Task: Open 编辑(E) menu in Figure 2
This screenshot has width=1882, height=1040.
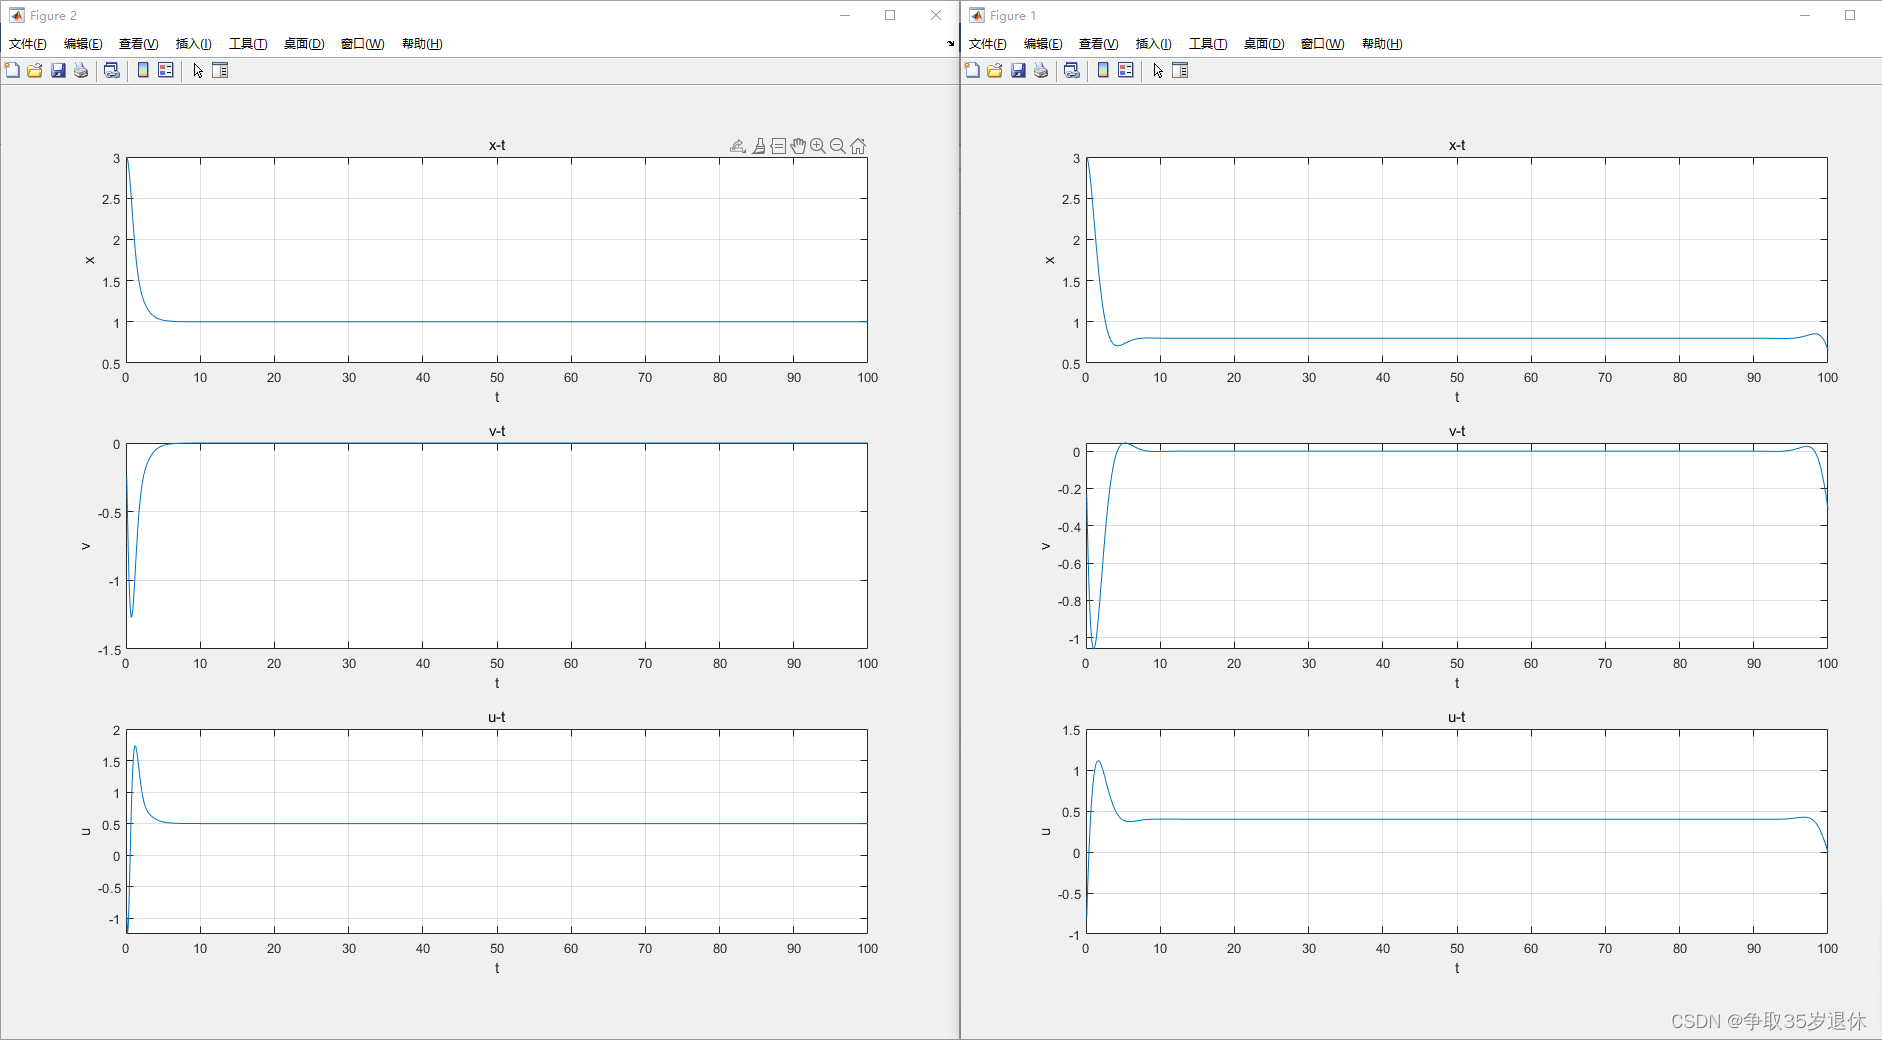Action: click(x=83, y=44)
